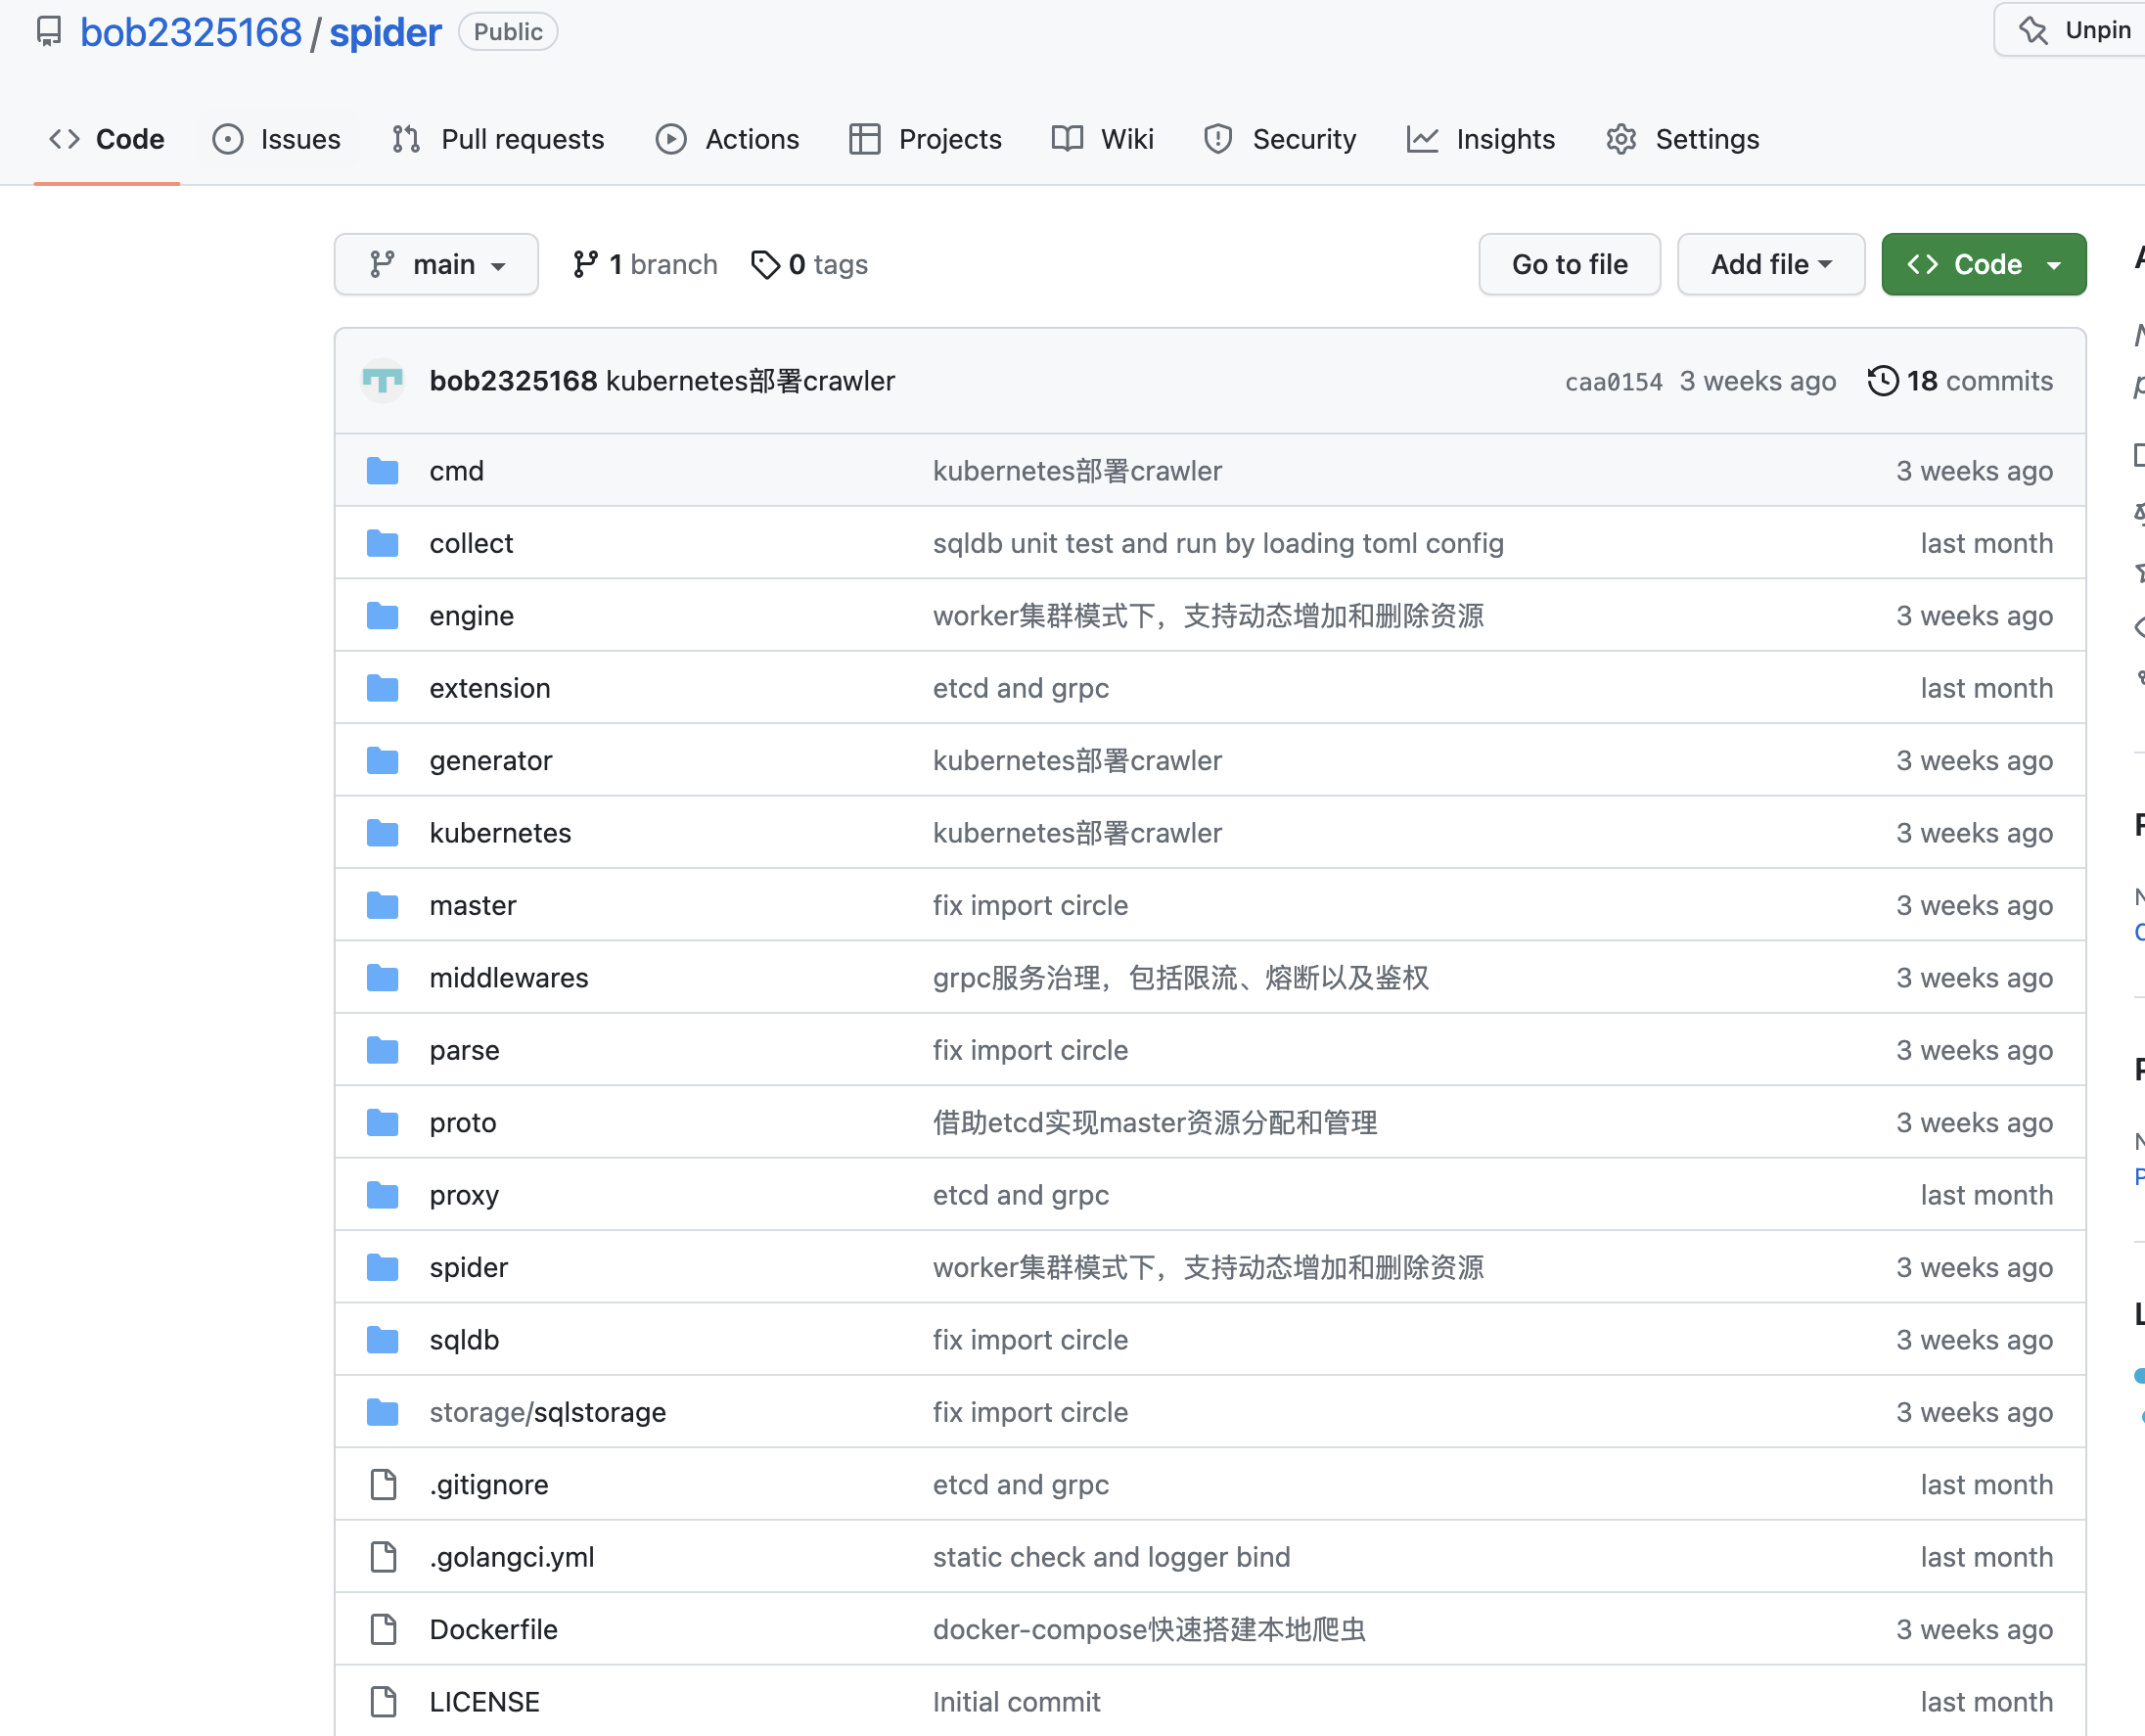Open the proxy folder
The height and width of the screenshot is (1736, 2145).
(464, 1195)
